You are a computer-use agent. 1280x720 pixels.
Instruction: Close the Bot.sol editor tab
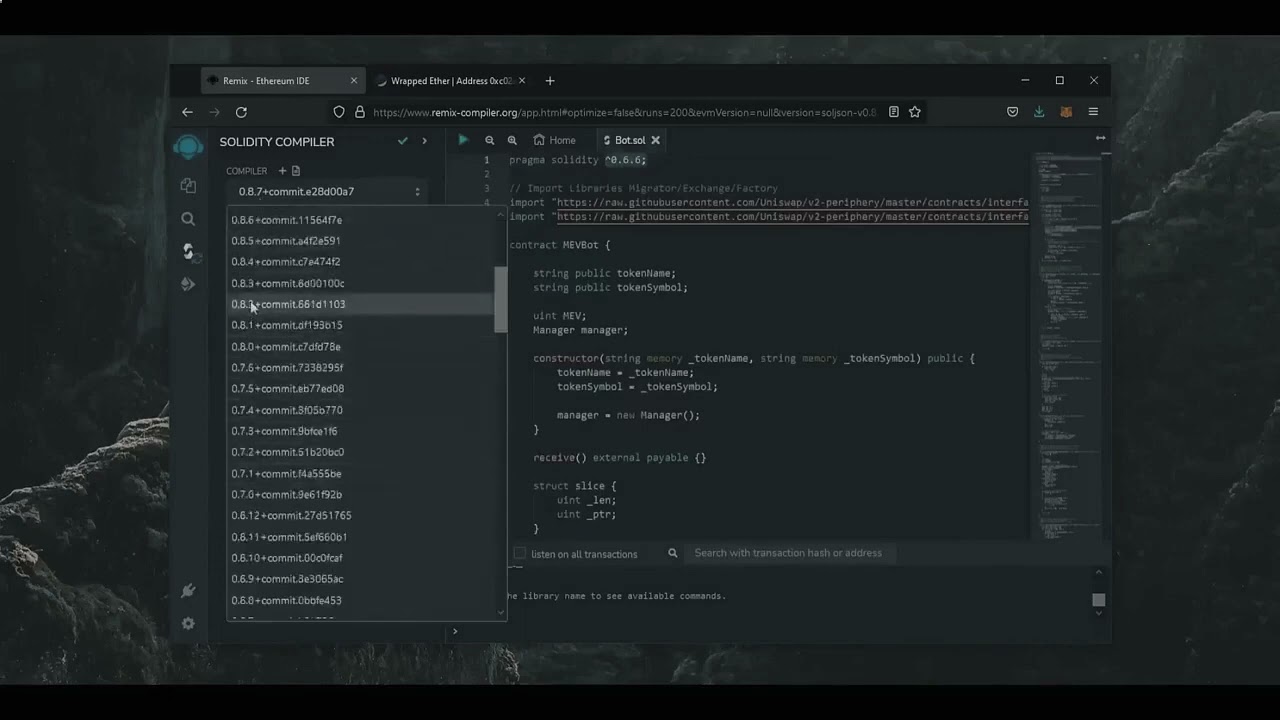(655, 140)
